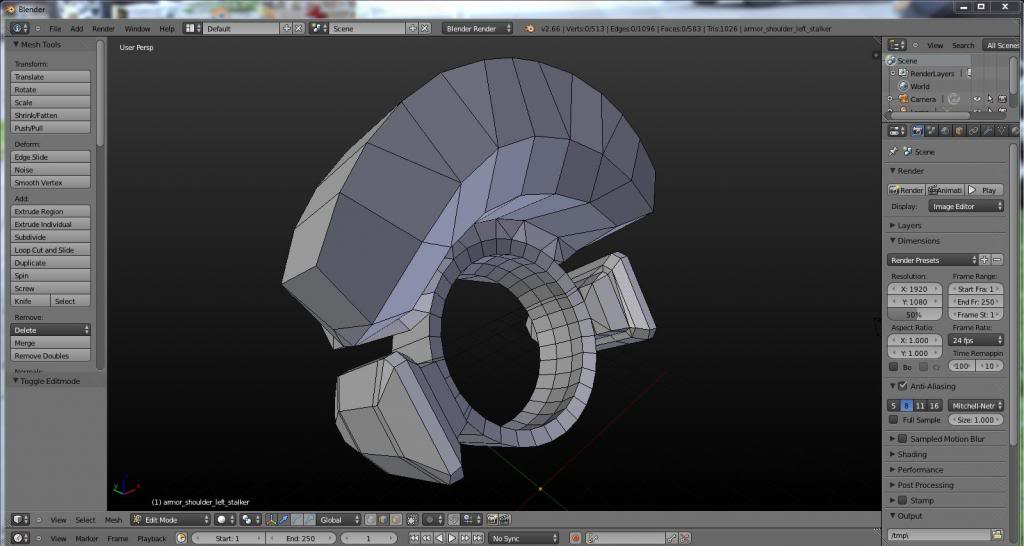Enable the Full Sample checkbox

coord(893,420)
